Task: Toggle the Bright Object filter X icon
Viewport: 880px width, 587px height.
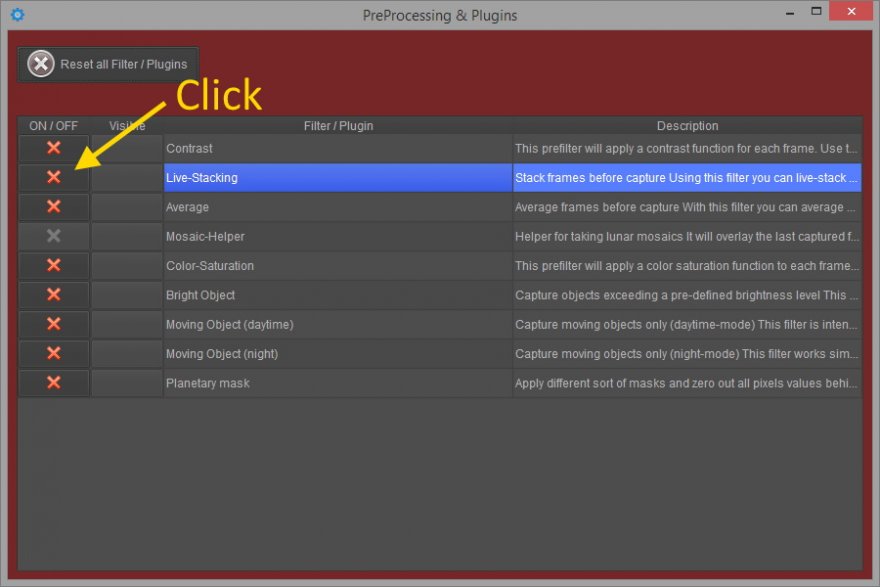Action: [x=54, y=295]
